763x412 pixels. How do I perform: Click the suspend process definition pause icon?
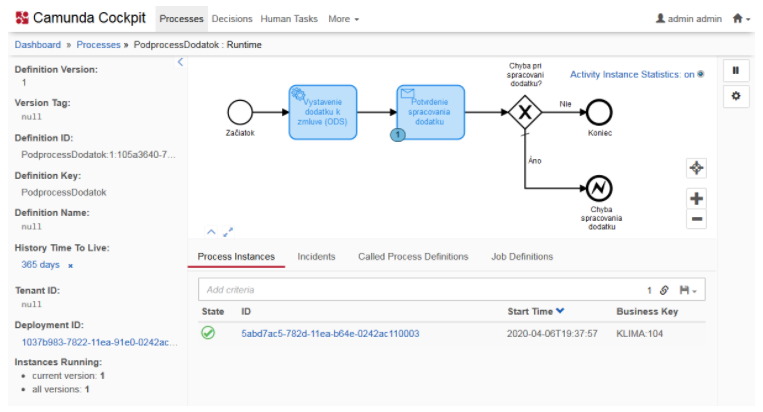(735, 71)
